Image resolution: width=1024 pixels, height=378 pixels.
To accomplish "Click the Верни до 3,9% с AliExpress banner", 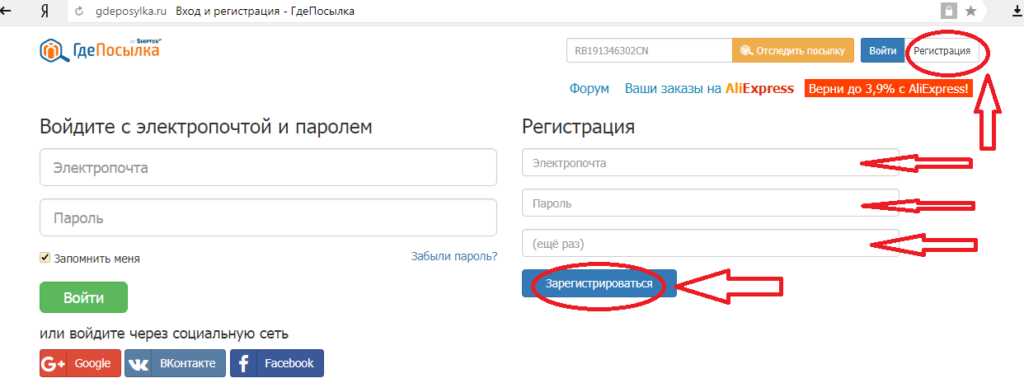I will click(x=889, y=88).
